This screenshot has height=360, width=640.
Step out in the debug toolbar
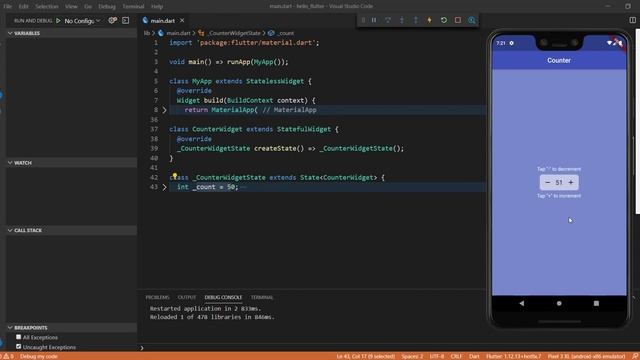tap(416, 20)
